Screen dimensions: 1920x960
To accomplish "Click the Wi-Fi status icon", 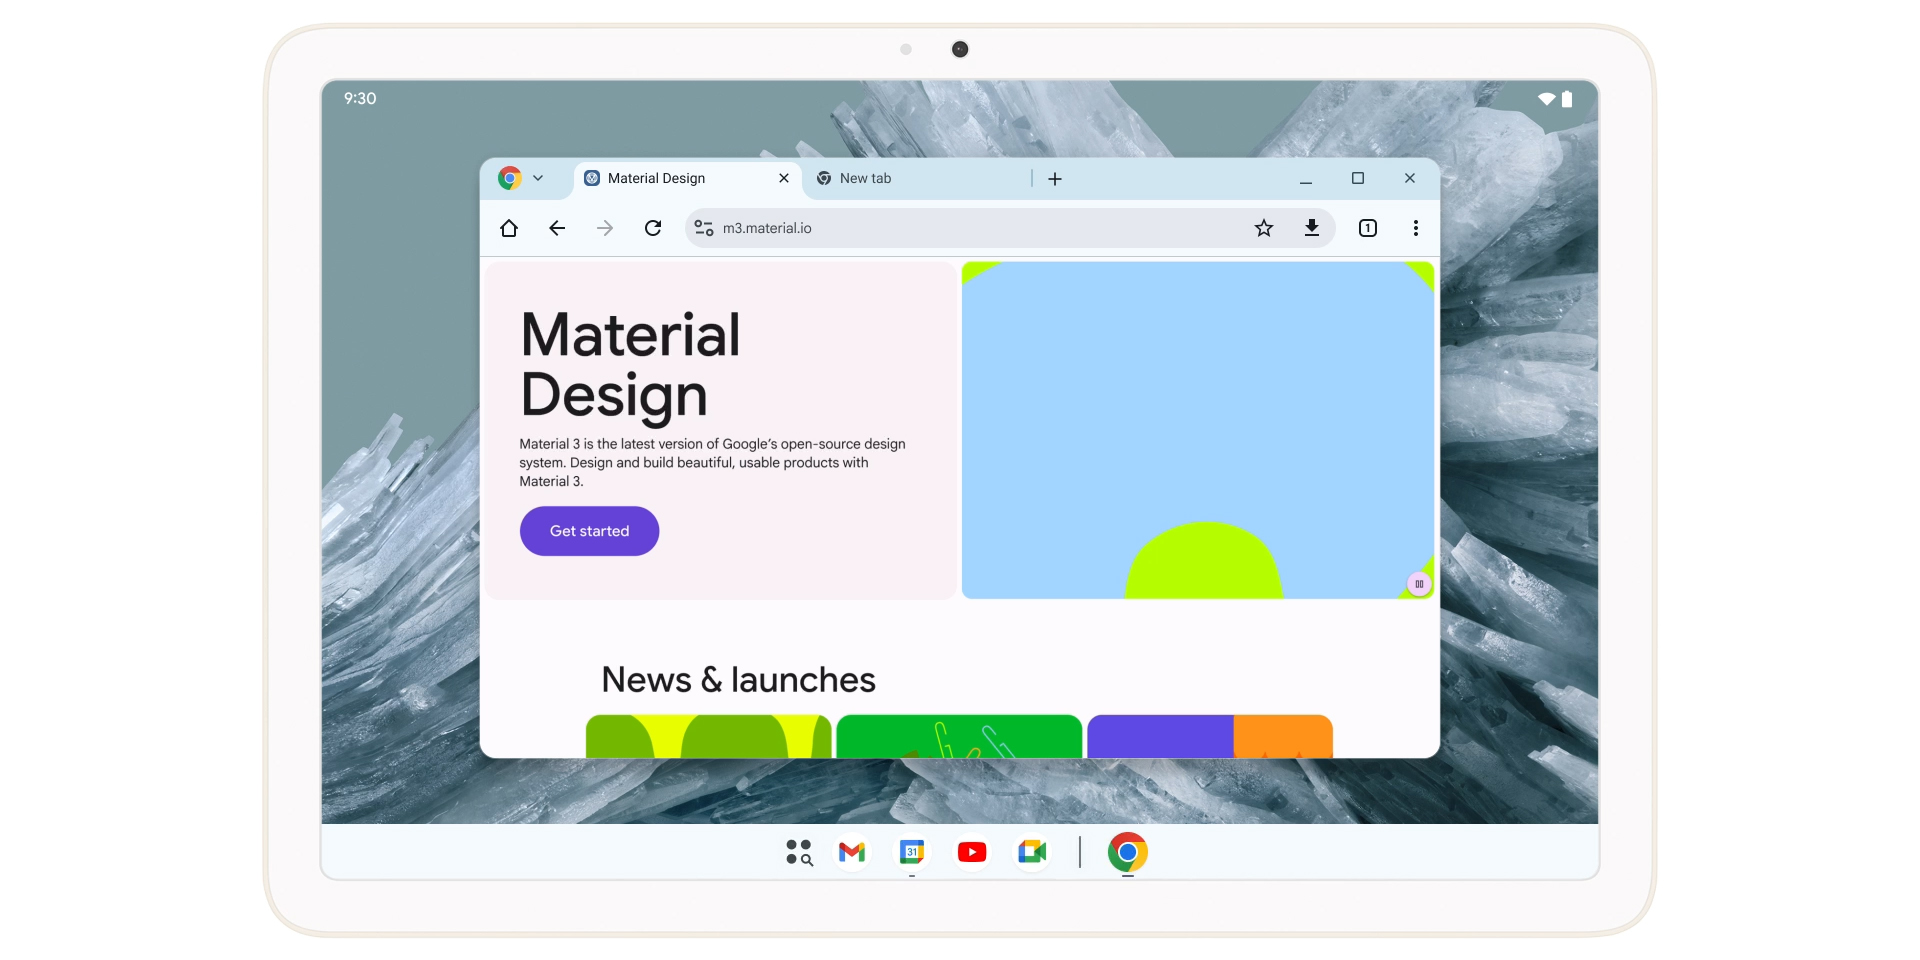I will (x=1547, y=99).
